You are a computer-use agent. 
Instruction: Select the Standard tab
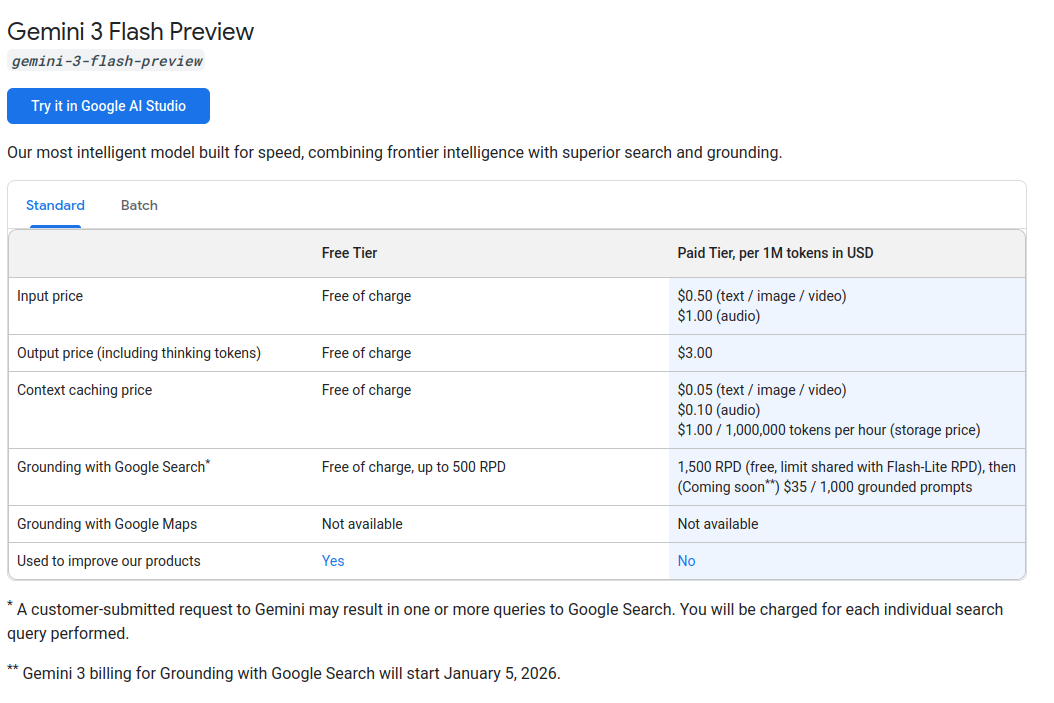coord(55,206)
